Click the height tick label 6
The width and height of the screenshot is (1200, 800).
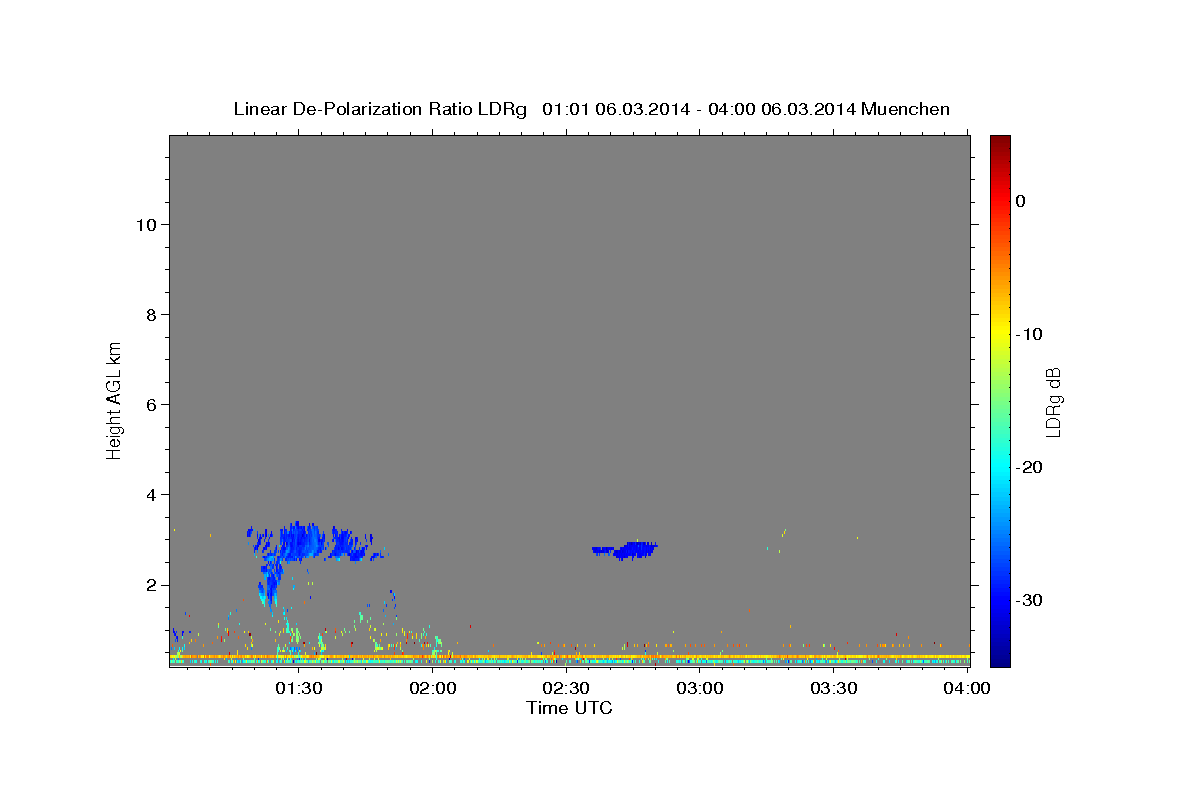150,404
